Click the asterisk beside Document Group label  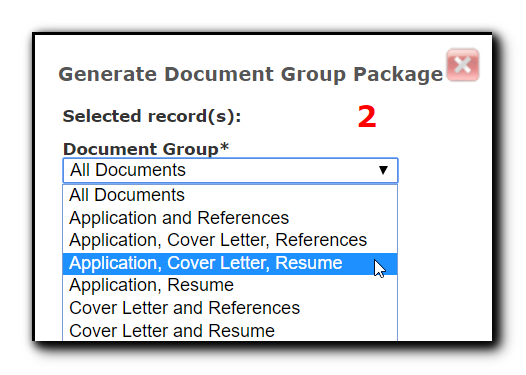tap(224, 147)
